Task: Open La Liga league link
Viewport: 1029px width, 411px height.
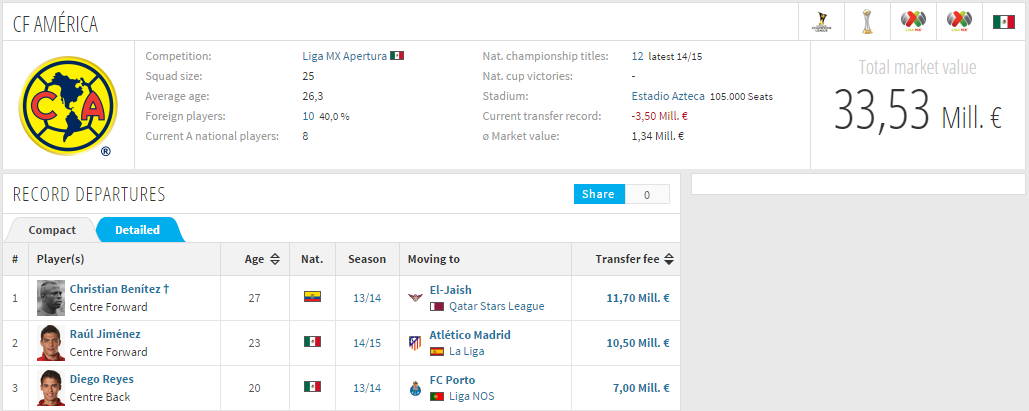Action: click(467, 351)
